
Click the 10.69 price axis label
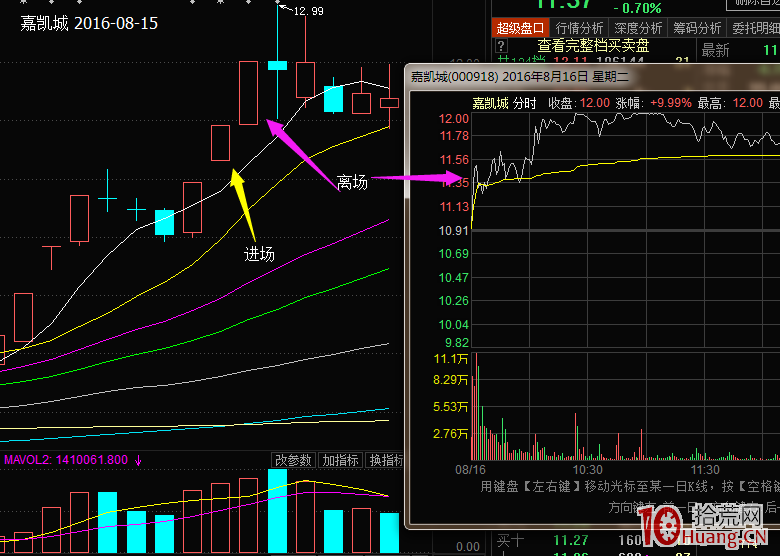(454, 254)
